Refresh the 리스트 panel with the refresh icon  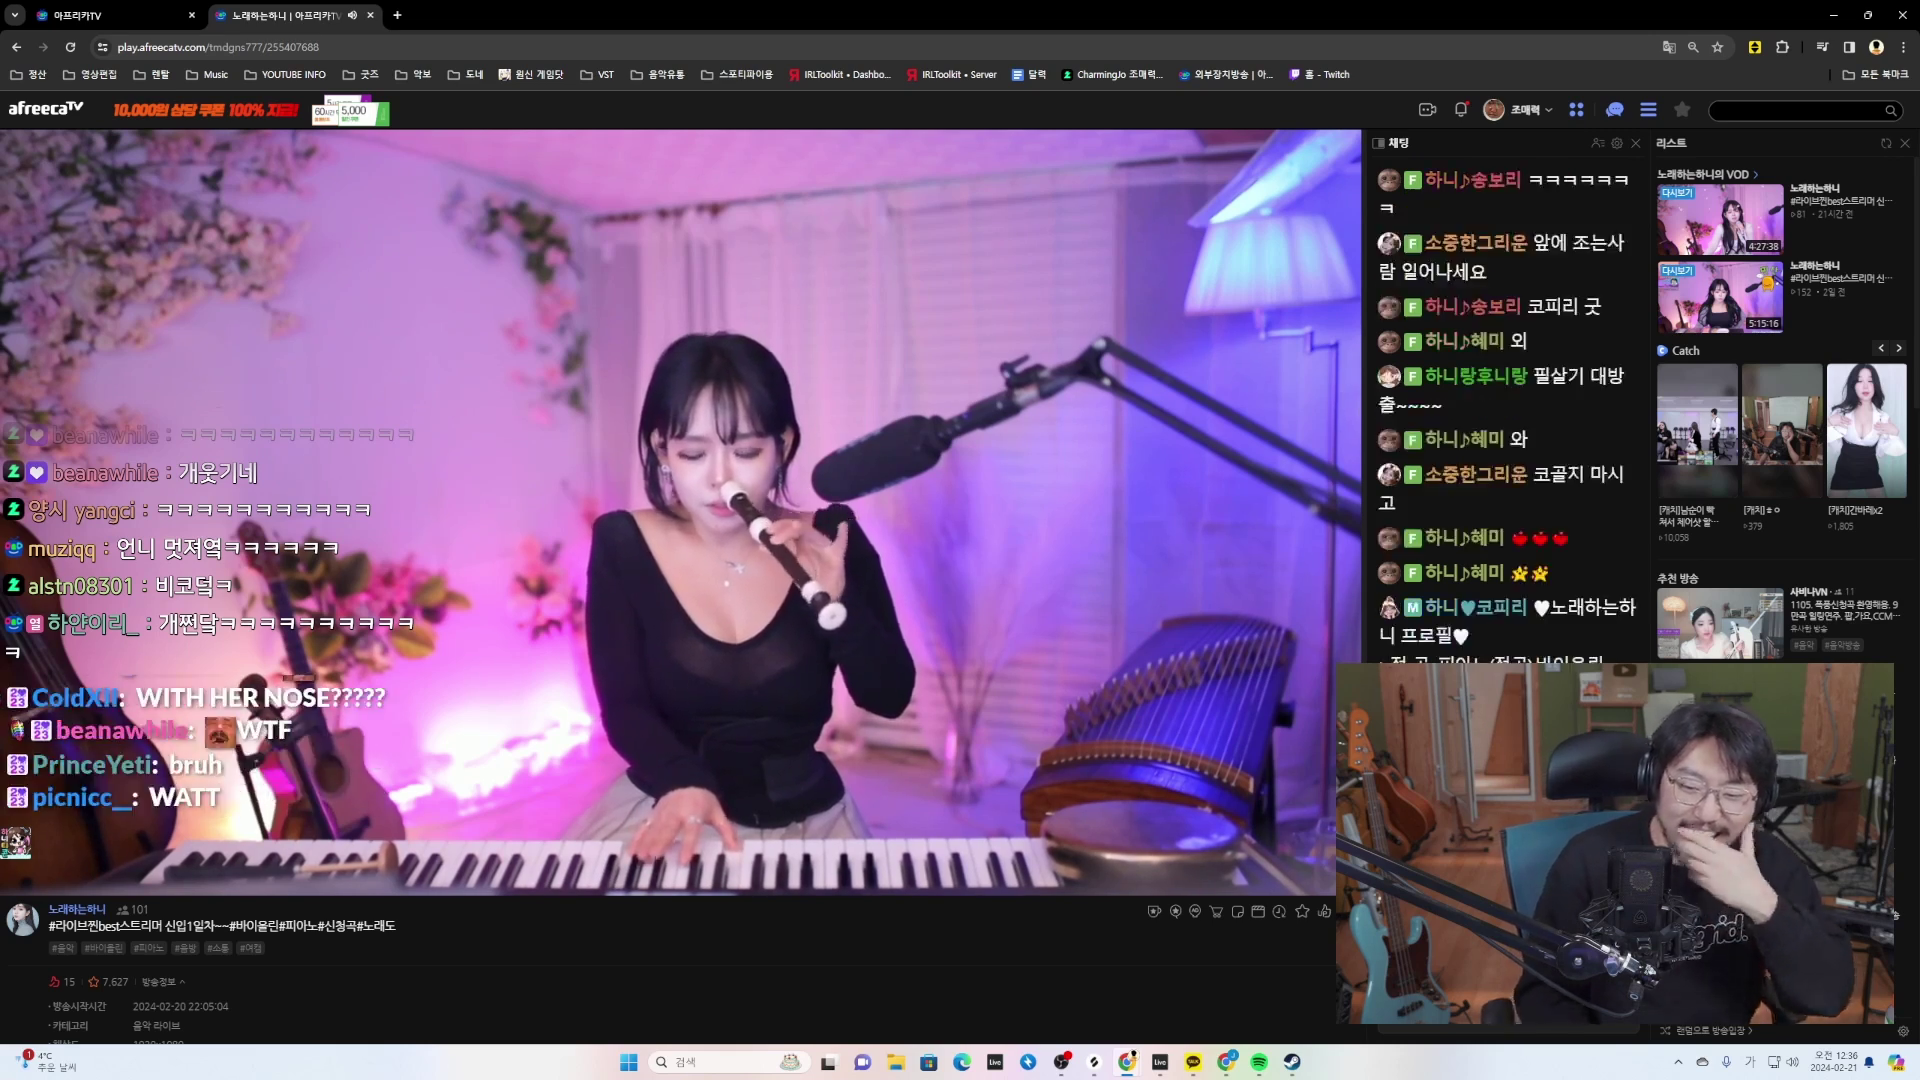(x=1885, y=143)
